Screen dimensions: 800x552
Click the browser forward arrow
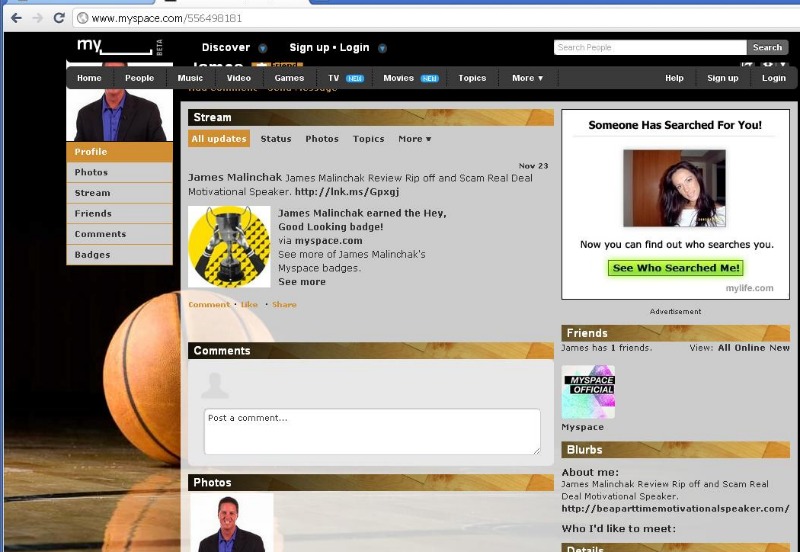(x=37, y=18)
